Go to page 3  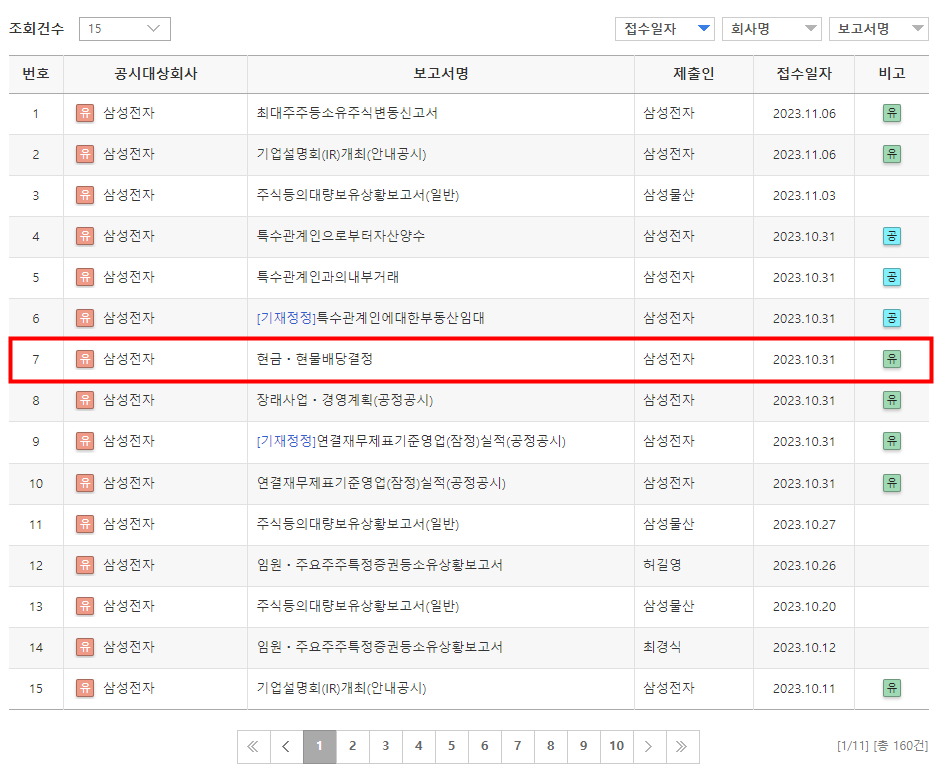coord(386,746)
